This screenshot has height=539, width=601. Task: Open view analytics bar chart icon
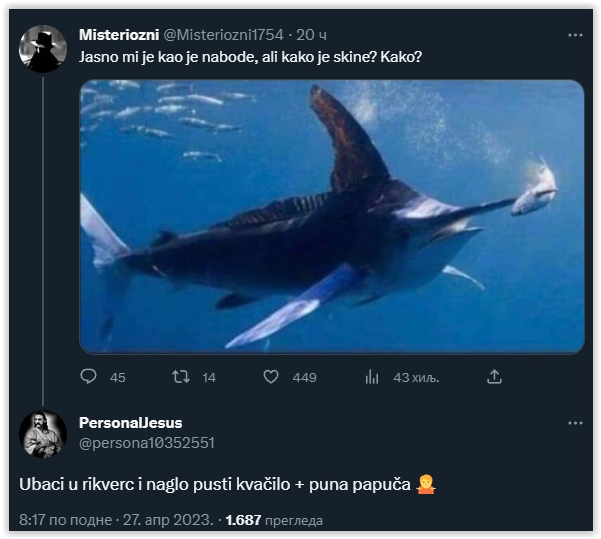(x=372, y=377)
